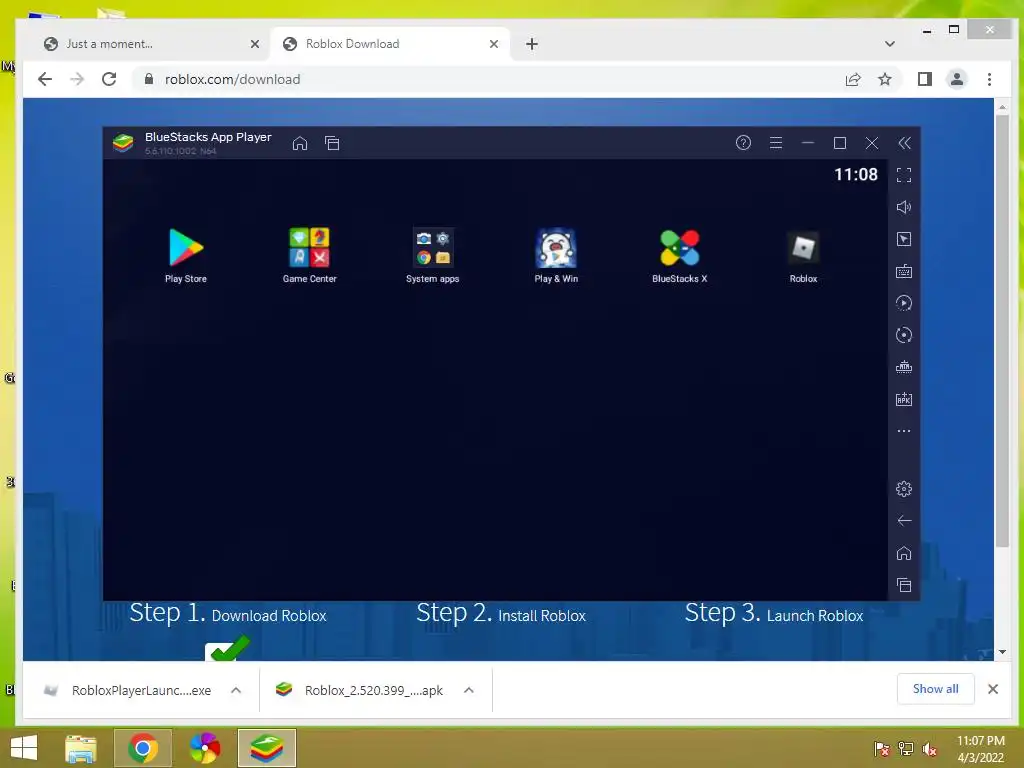The width and height of the screenshot is (1024, 768).
Task: Open the Chrome profile avatar
Action: pos(957,79)
